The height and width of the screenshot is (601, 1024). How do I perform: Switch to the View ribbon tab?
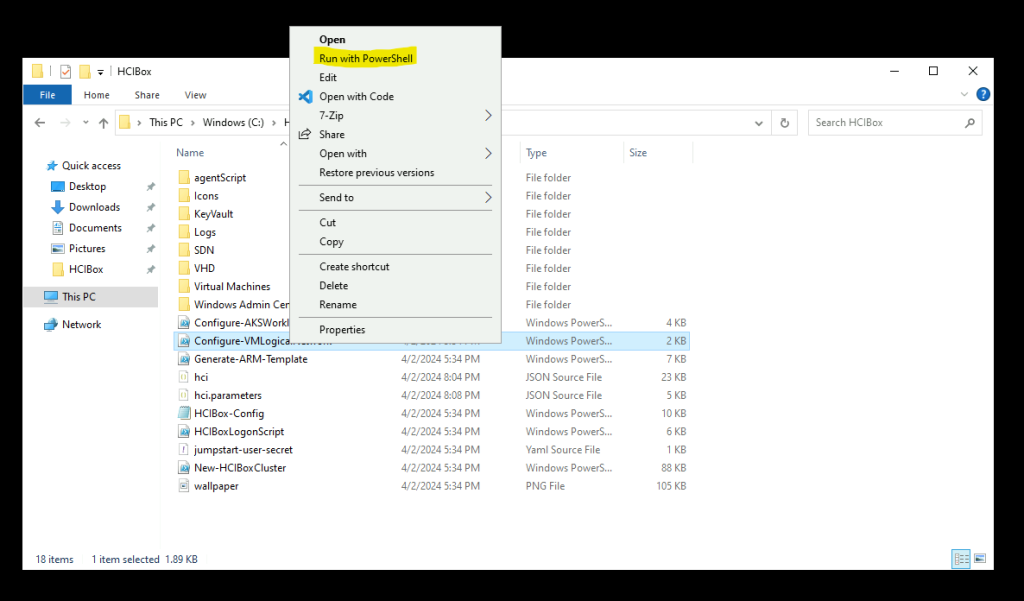coord(195,95)
